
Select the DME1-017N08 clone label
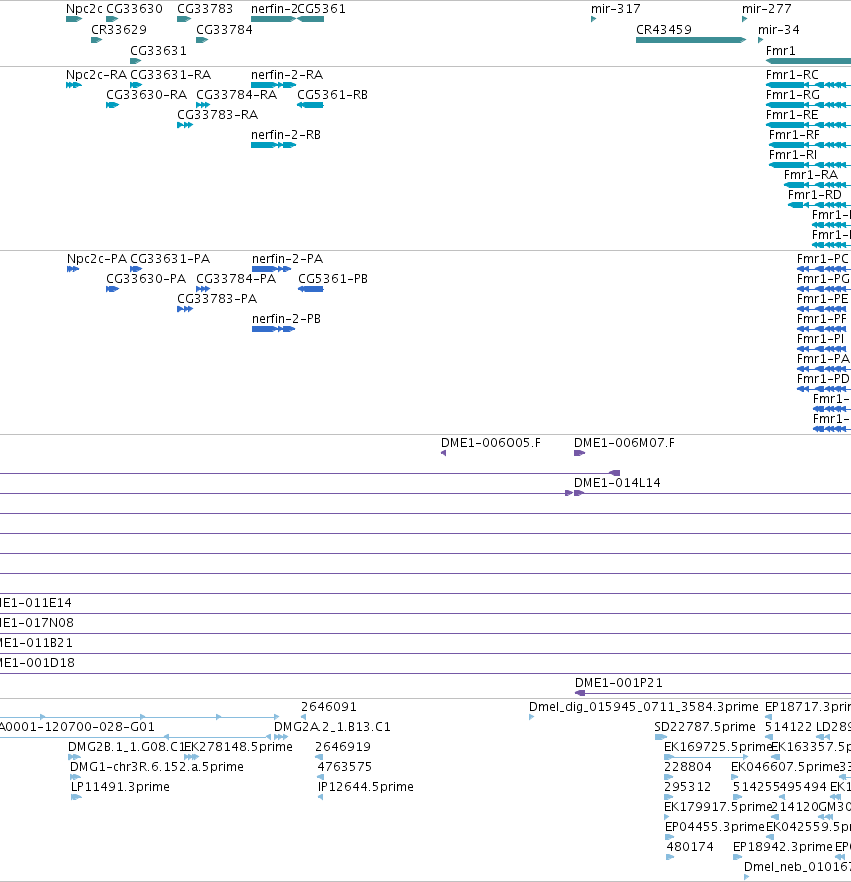pyautogui.click(x=37, y=623)
